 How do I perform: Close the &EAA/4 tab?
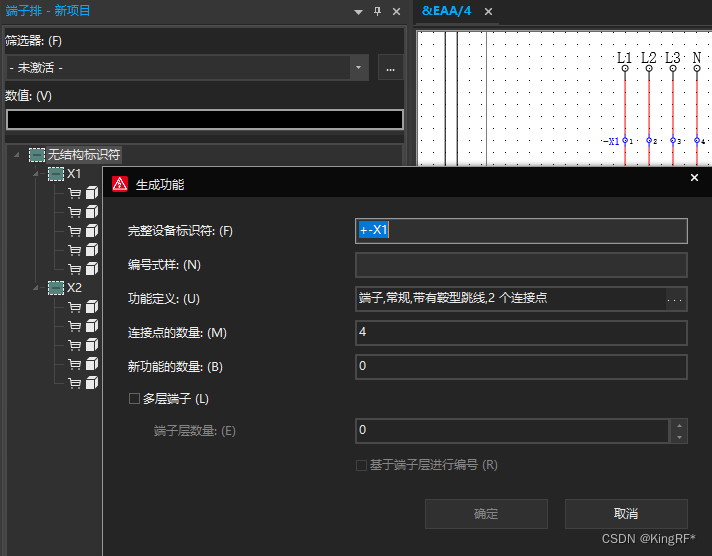[x=489, y=11]
